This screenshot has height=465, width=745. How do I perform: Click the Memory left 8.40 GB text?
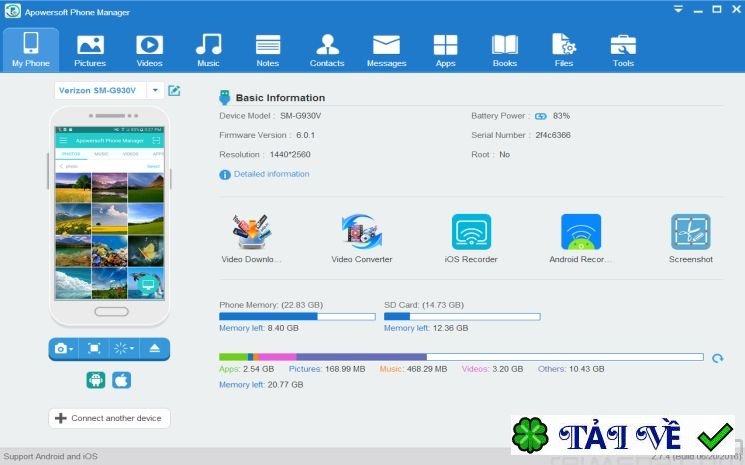(x=258, y=328)
